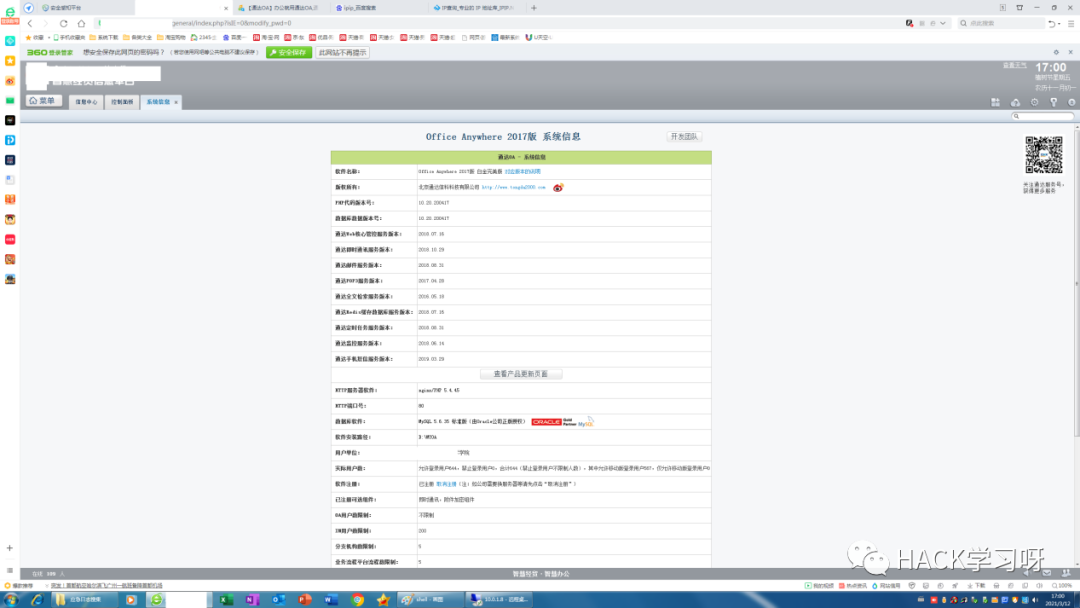Expand the undo arrow's dropdown caret
Image resolution: width=1080 pixels, height=608 pixels.
click(1059, 24)
